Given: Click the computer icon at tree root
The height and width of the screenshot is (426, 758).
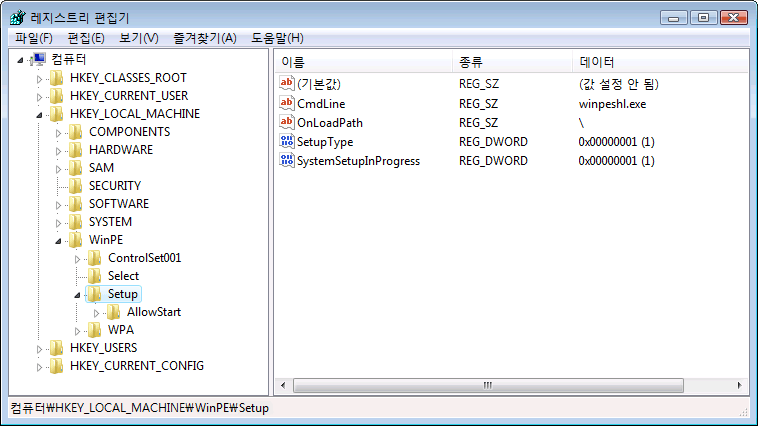Looking at the screenshot, I should coord(39,59).
